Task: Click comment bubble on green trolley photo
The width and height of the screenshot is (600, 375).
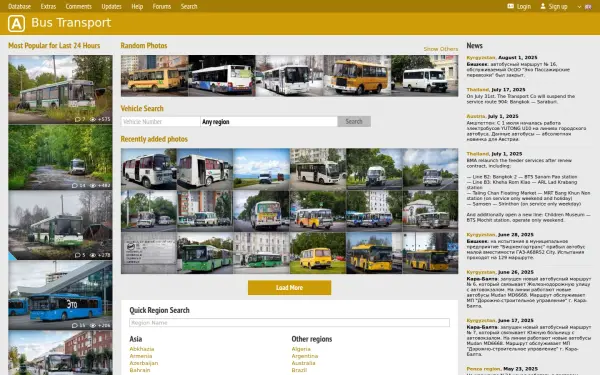Action: point(78,255)
